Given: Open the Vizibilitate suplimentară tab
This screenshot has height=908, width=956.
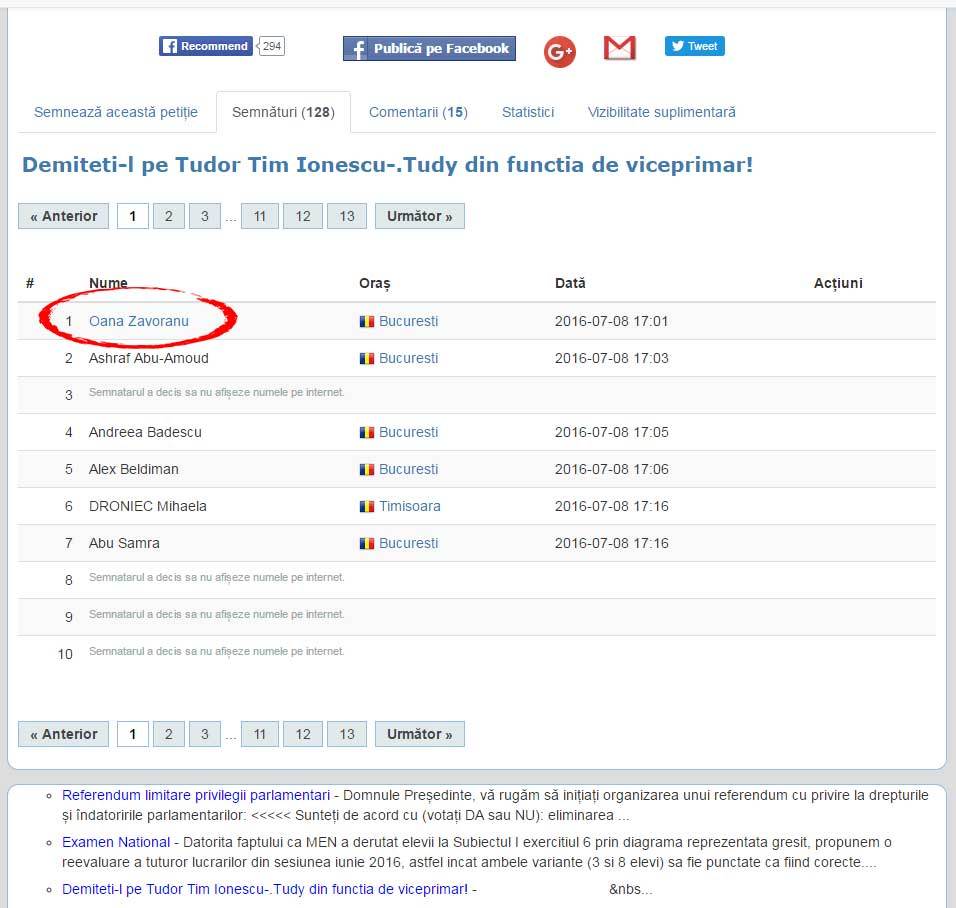Looking at the screenshot, I should (x=661, y=112).
